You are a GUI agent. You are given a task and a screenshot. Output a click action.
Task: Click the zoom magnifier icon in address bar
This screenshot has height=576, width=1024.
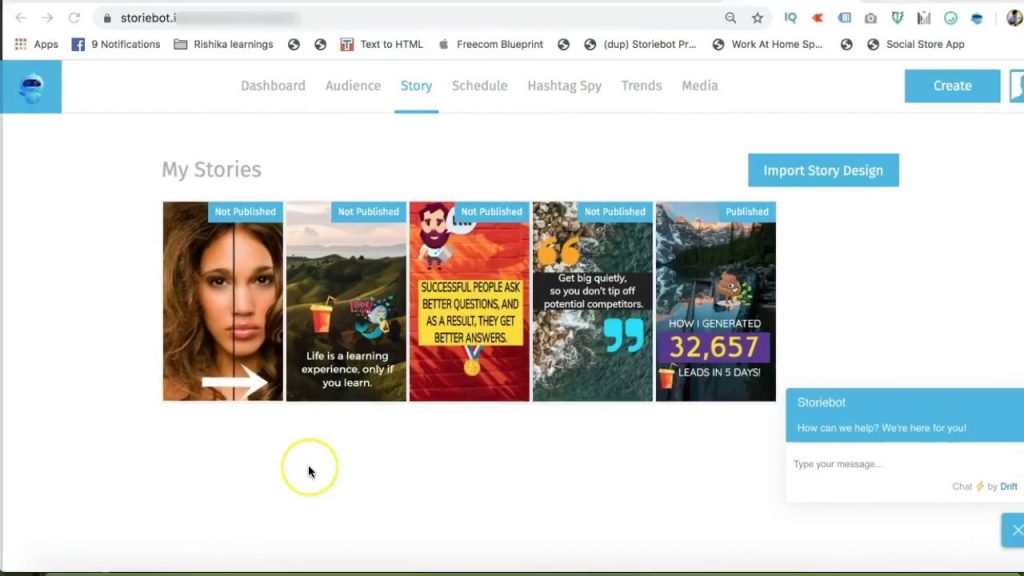(731, 18)
